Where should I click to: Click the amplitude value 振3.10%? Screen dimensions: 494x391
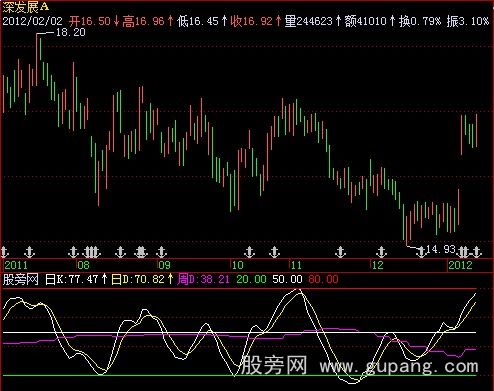pos(468,21)
